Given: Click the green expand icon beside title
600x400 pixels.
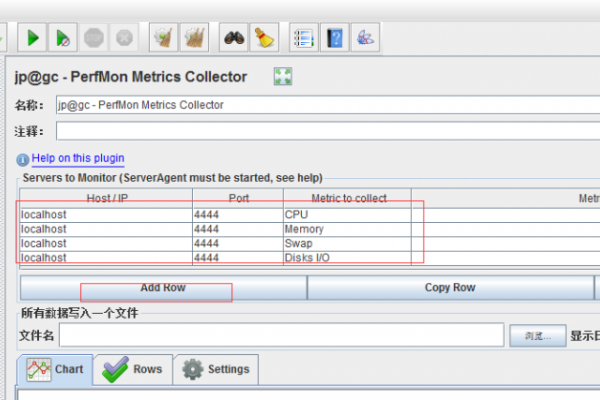Looking at the screenshot, I should pyautogui.click(x=282, y=77).
